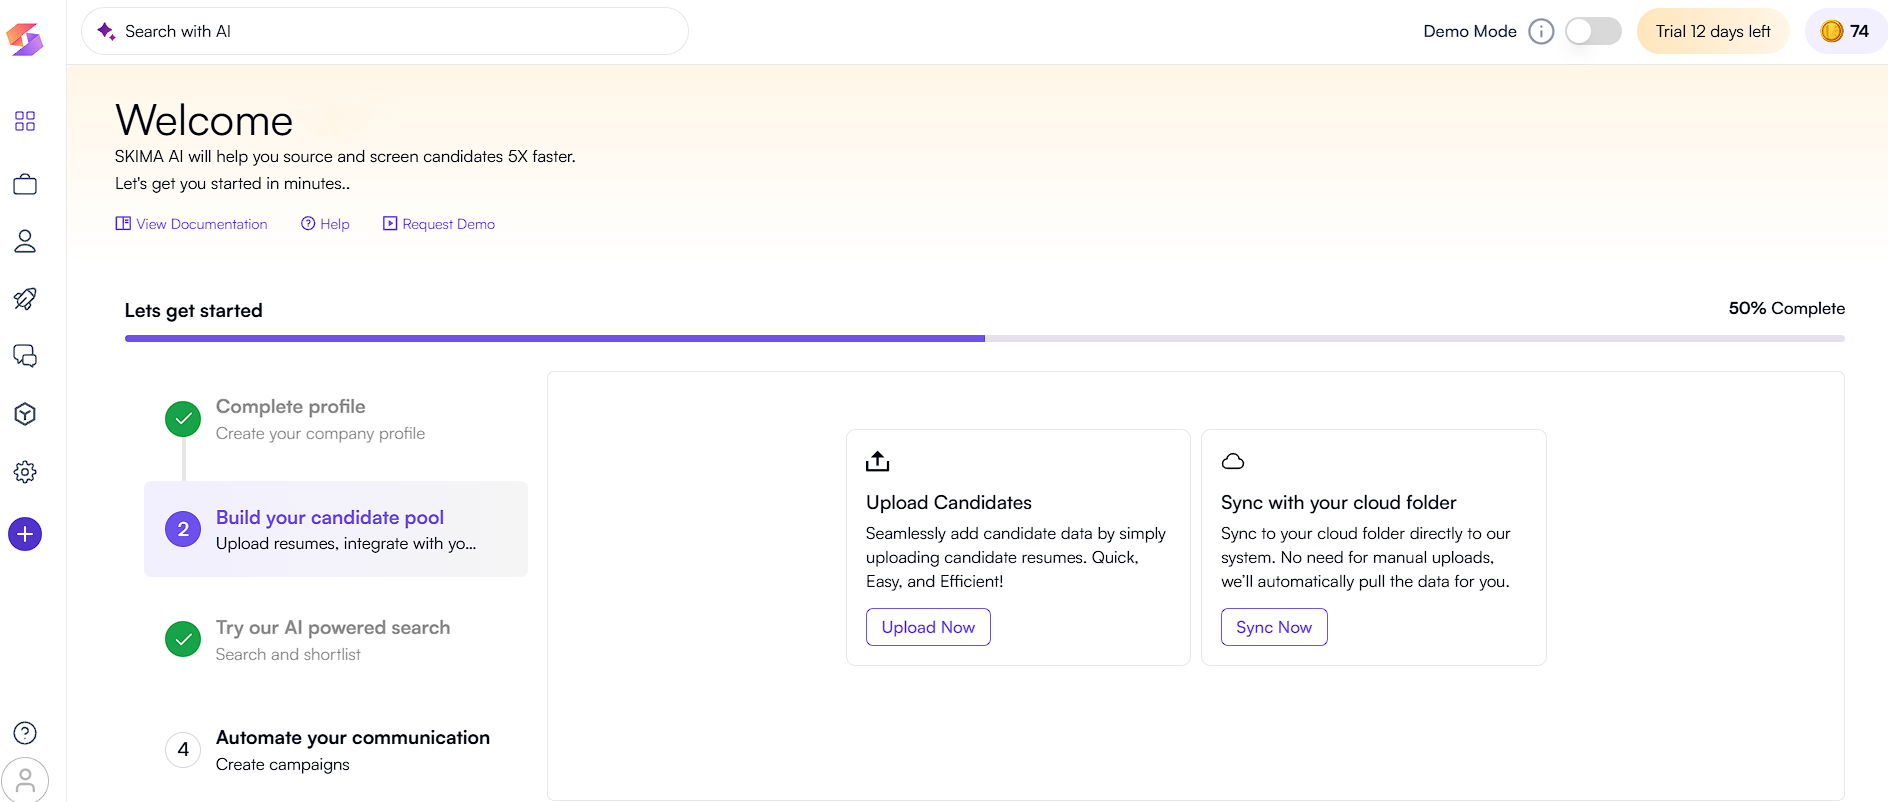Image resolution: width=1888 pixels, height=802 pixels.
Task: Select the Build your candidate pool step
Action: point(336,529)
